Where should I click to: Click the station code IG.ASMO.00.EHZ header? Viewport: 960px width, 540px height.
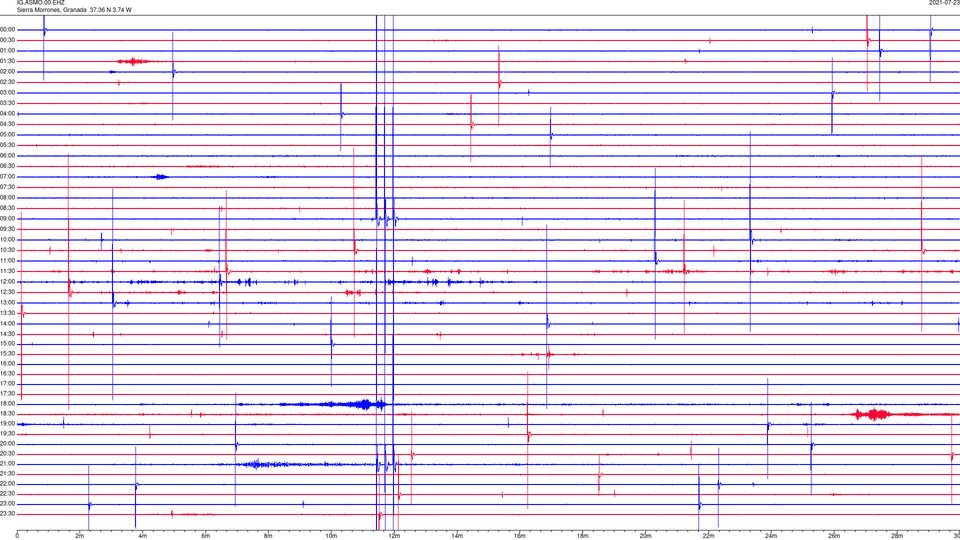coord(40,3)
